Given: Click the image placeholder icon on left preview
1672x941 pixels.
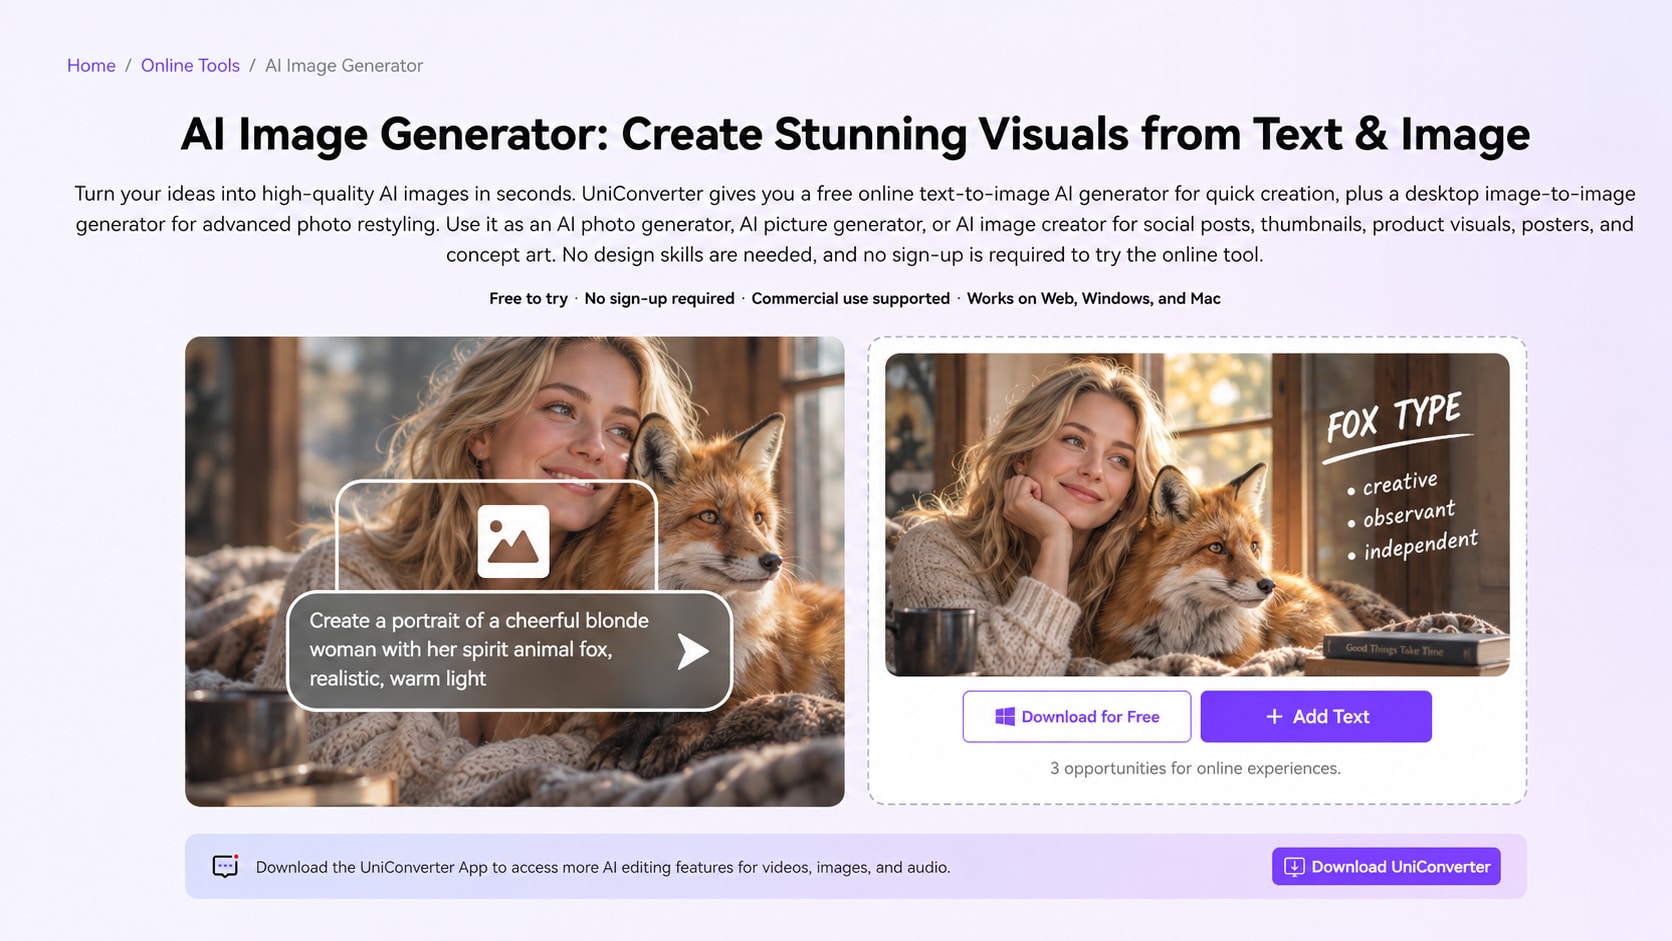Looking at the screenshot, I should pos(513,541).
